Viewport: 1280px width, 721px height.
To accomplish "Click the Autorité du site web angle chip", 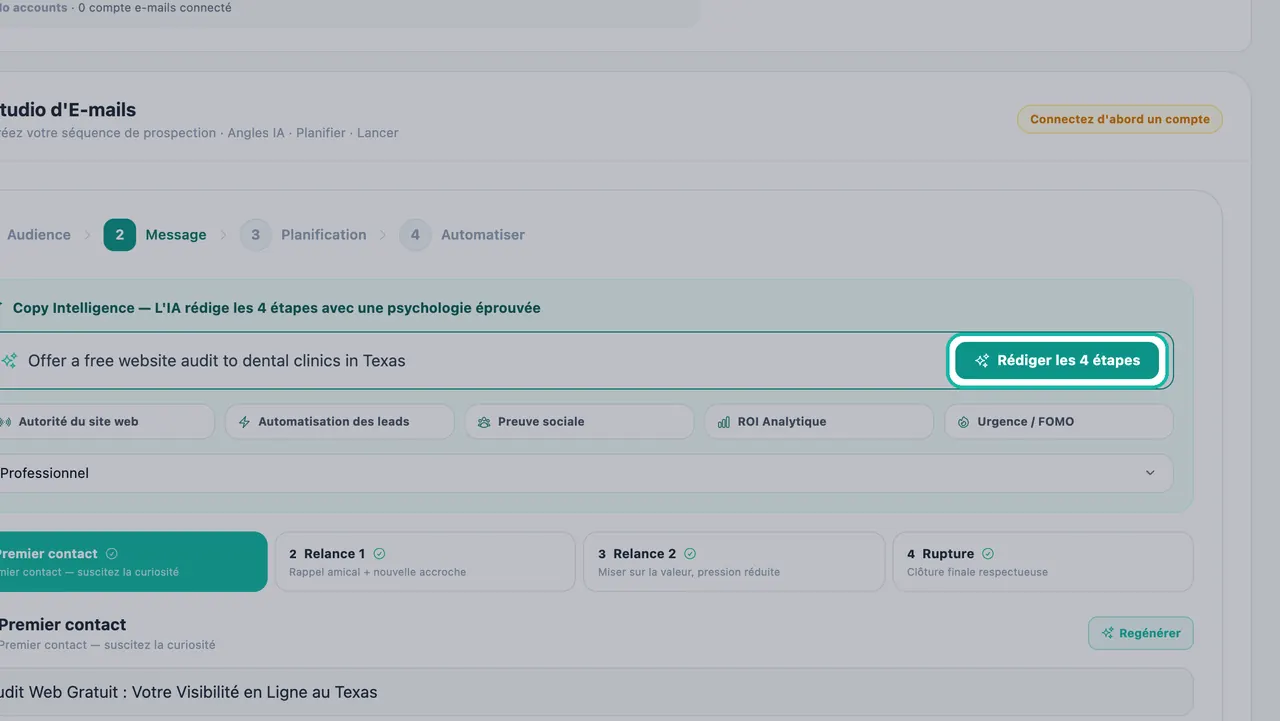I will 100,422.
